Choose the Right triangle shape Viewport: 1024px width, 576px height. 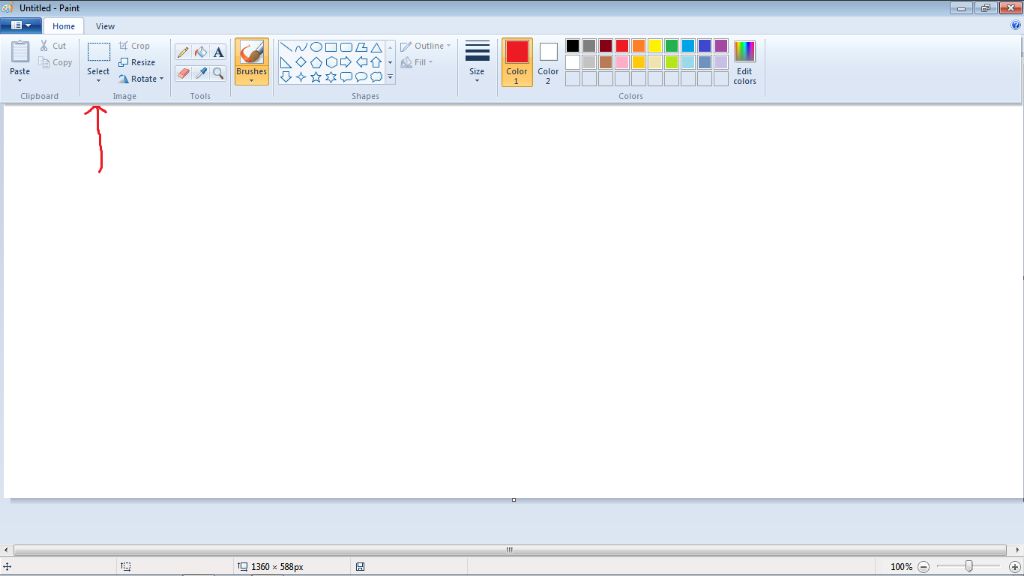pyautogui.click(x=286, y=62)
